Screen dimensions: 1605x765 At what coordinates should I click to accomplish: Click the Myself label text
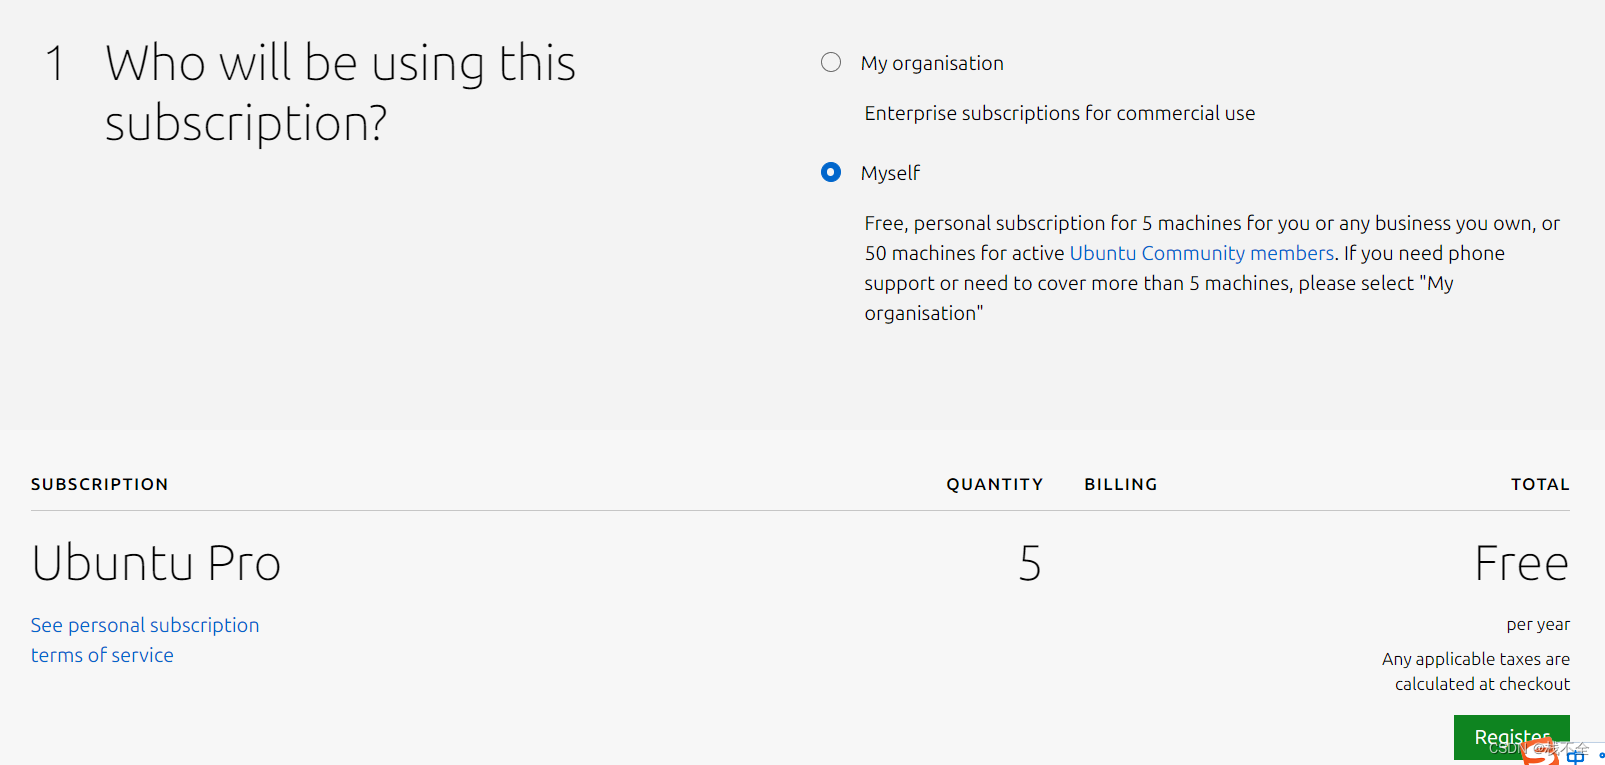pos(890,173)
